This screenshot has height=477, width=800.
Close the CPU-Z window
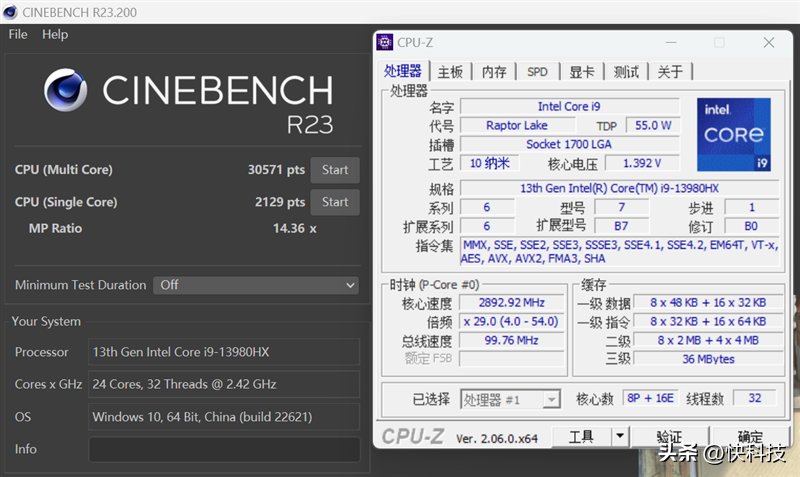pos(769,42)
